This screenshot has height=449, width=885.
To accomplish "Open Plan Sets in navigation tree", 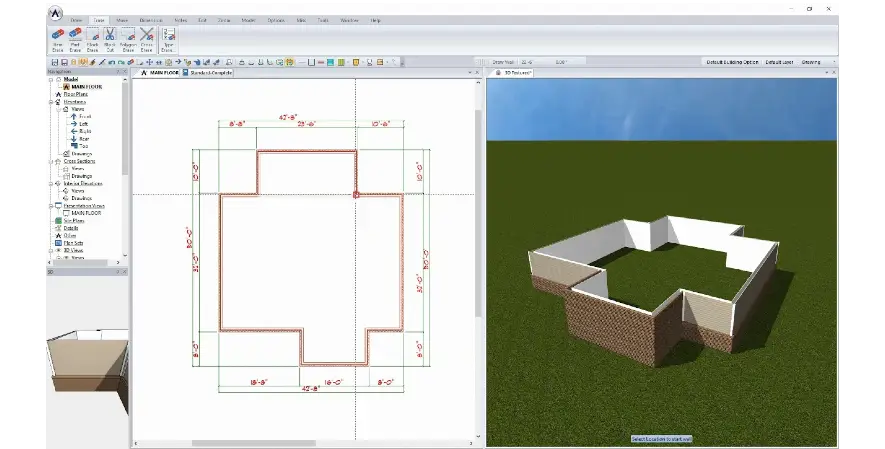I will point(73,243).
